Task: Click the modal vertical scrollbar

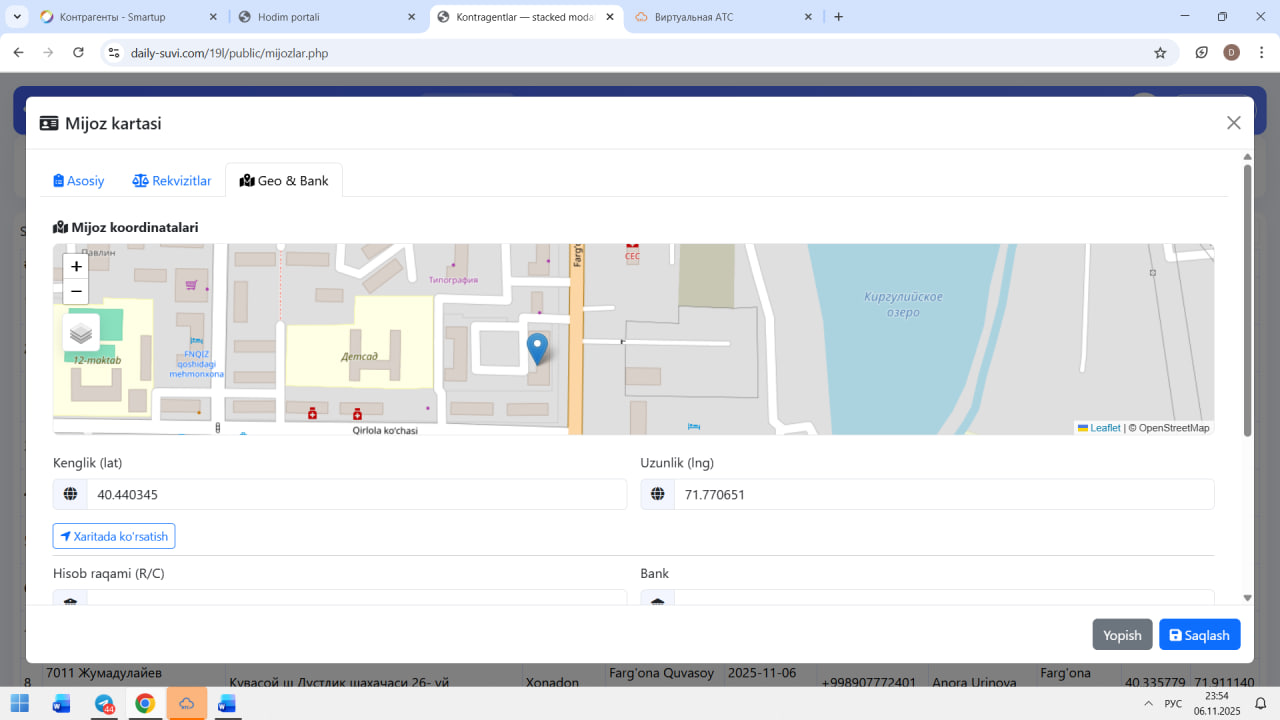Action: (1247, 300)
